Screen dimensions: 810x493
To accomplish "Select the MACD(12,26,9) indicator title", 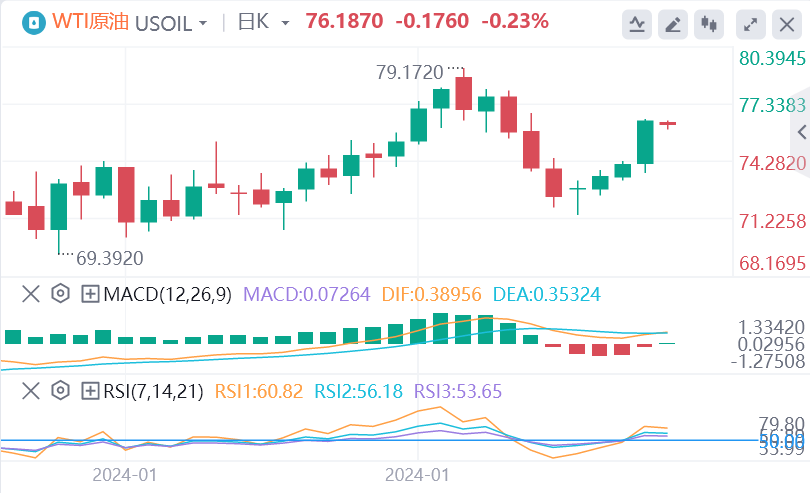I will (x=167, y=294).
